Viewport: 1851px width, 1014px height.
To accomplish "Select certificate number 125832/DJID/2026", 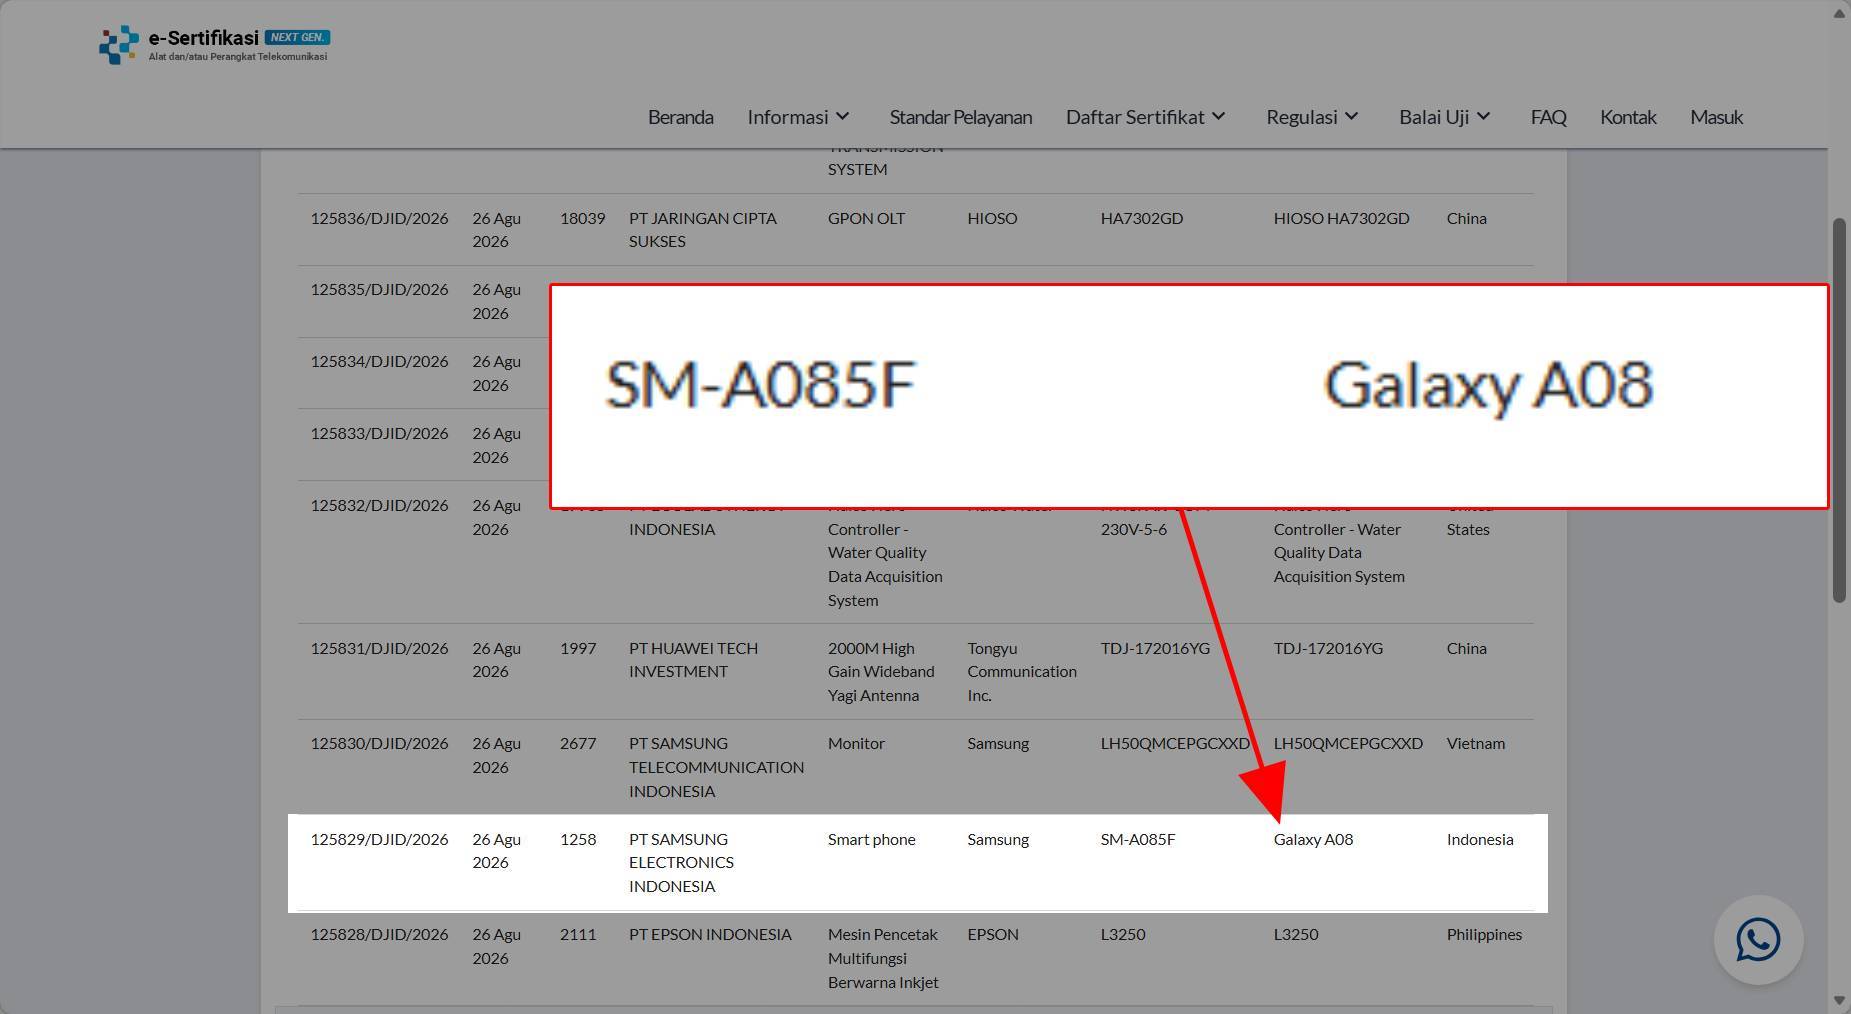I will coord(379,505).
